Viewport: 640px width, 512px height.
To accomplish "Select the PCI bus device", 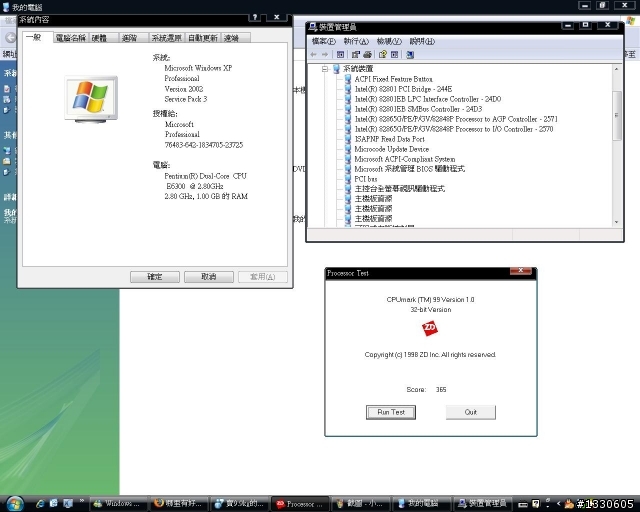I will tap(366, 179).
